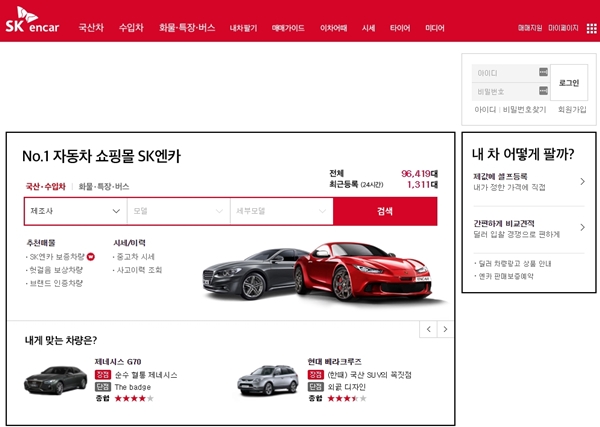Open the 브랜드 인증차량 link
Viewport: 600px width, 427px height.
click(x=56, y=284)
